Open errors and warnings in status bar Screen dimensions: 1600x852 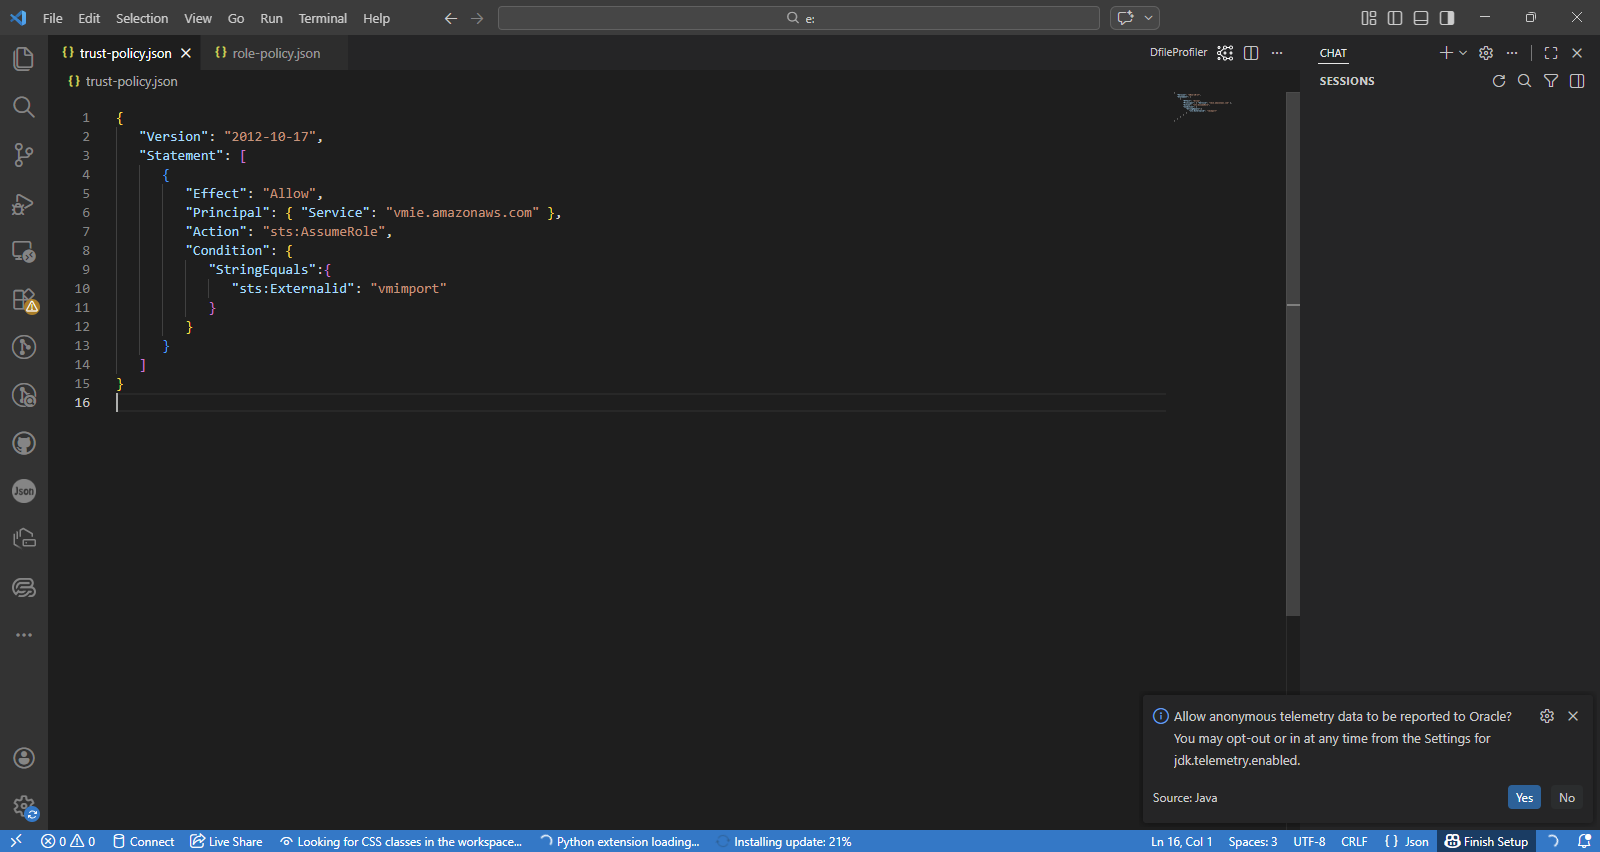68,841
